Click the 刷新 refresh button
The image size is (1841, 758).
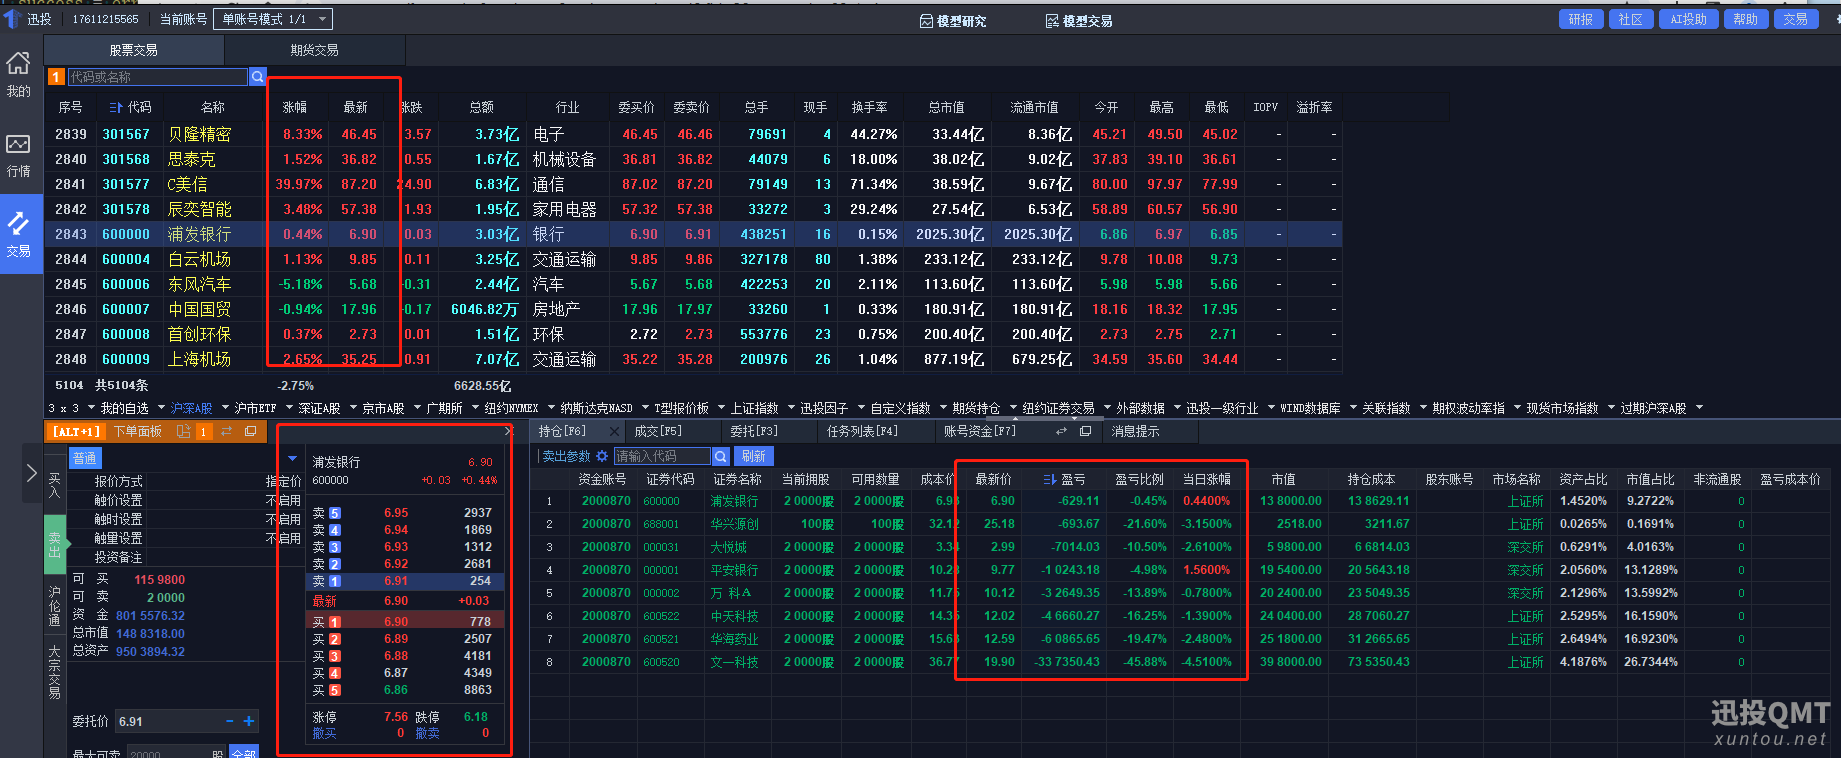[754, 456]
